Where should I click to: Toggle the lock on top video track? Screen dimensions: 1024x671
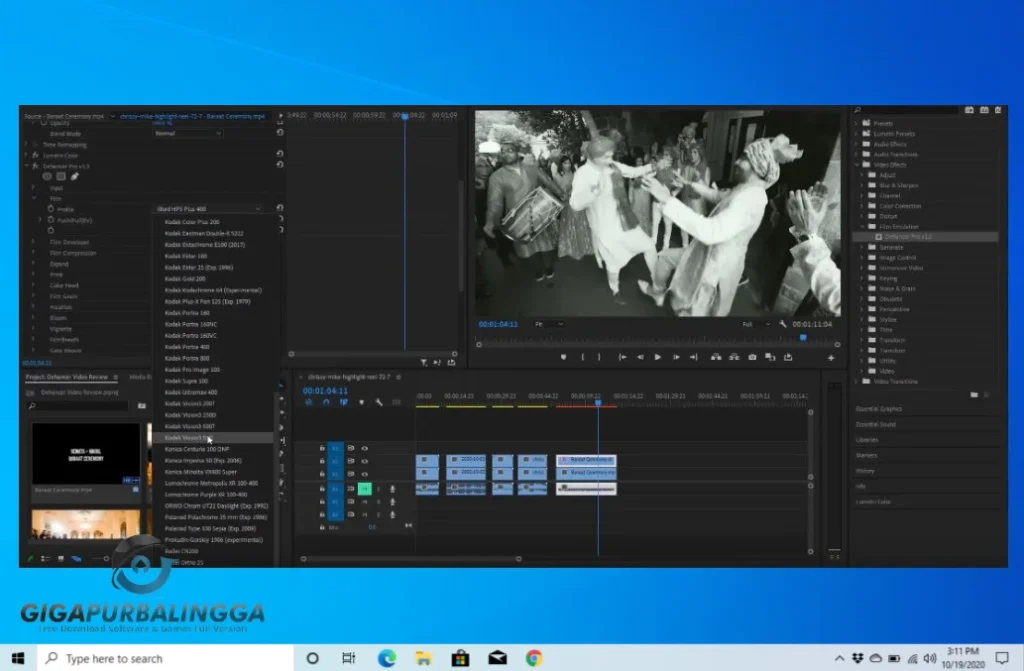322,448
